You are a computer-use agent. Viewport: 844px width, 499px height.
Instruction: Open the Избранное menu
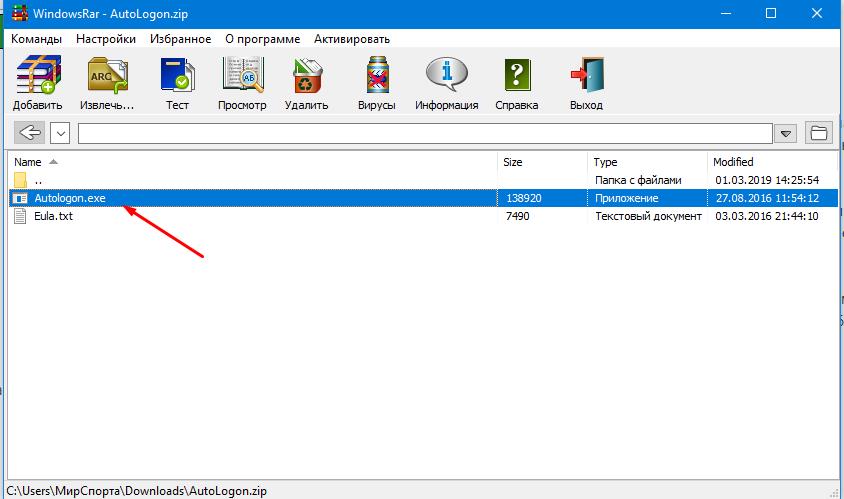point(180,39)
